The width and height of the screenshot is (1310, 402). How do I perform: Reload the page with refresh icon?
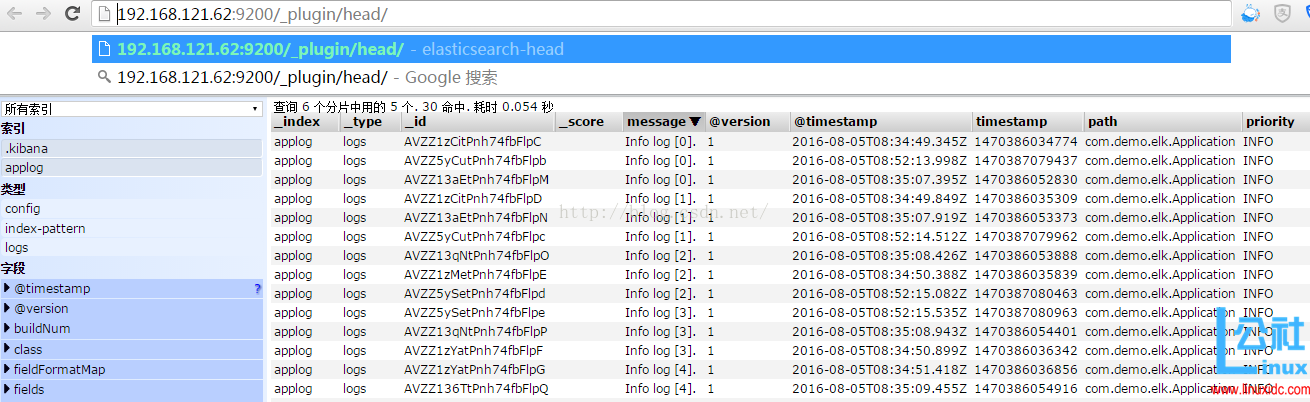(72, 14)
